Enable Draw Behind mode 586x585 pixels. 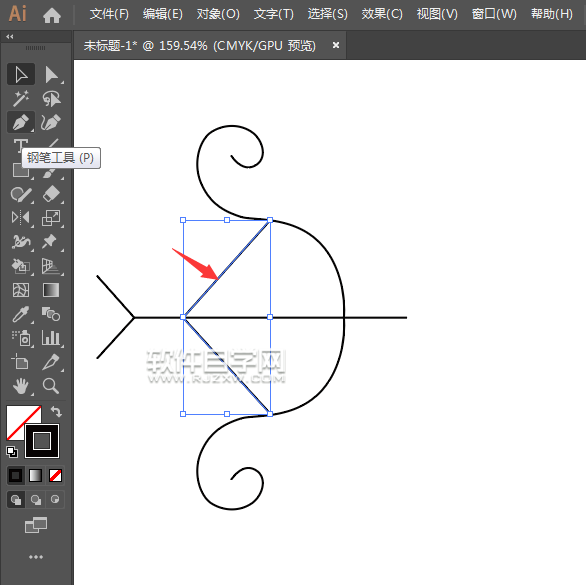[x=36, y=499]
